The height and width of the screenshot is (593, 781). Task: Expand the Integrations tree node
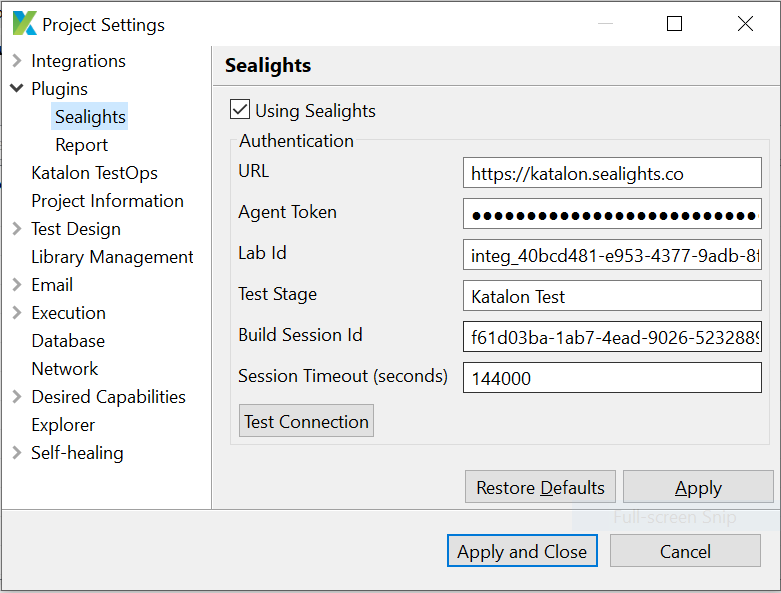17,61
